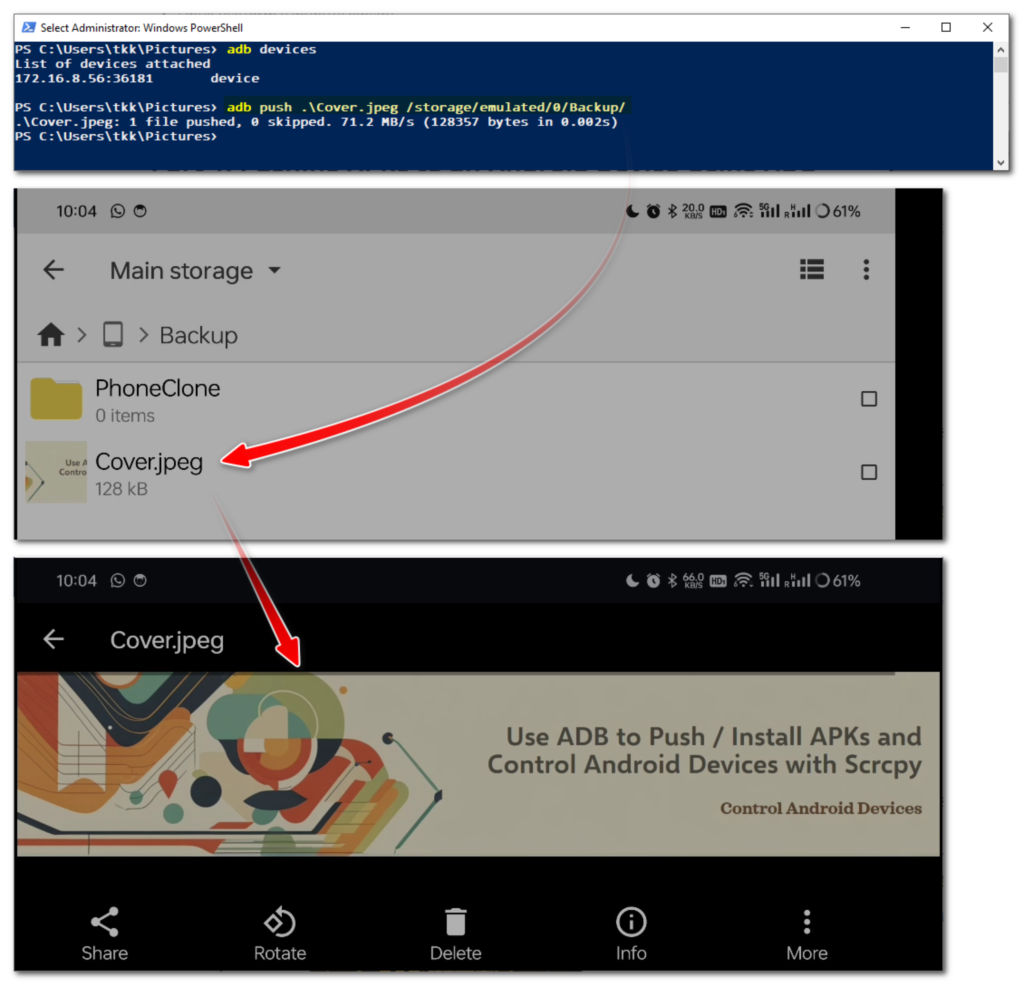Click the PowerShell icon in title bar
This screenshot has height=986, width=1024.
pos(28,28)
